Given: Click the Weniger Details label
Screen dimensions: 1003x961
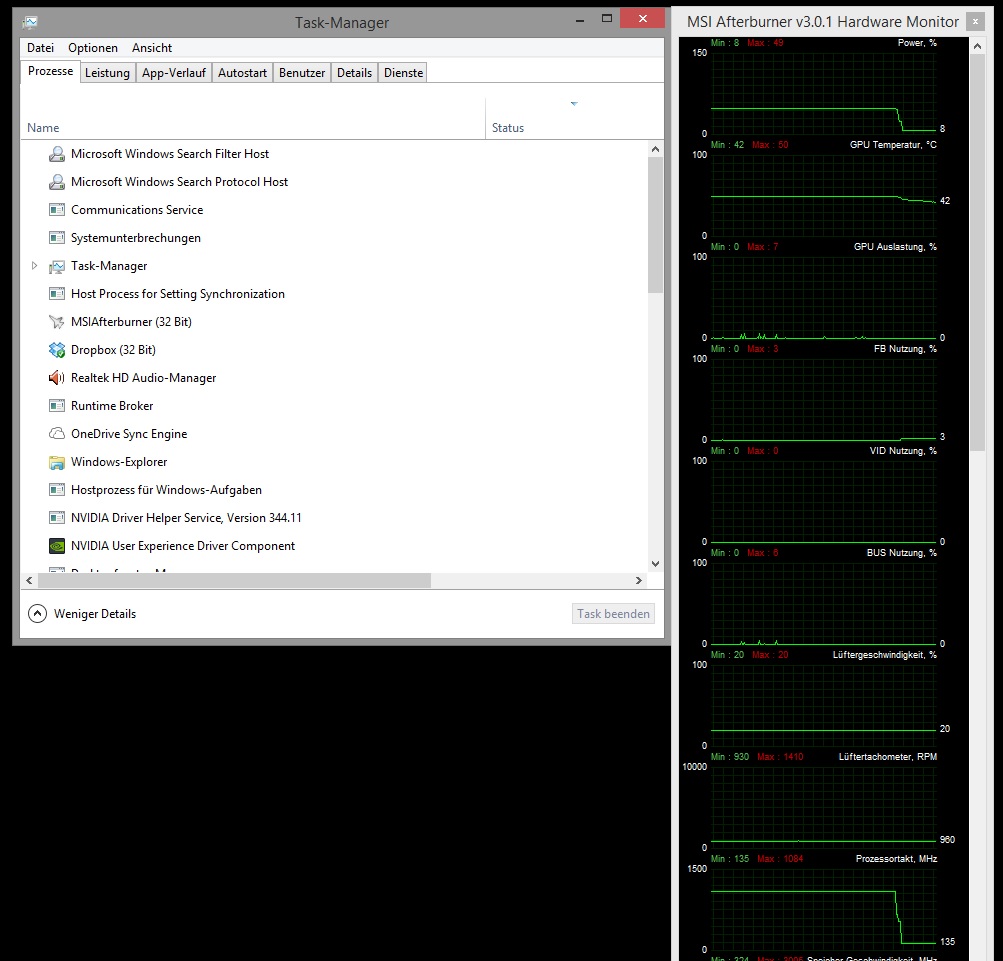Looking at the screenshot, I should [x=95, y=614].
